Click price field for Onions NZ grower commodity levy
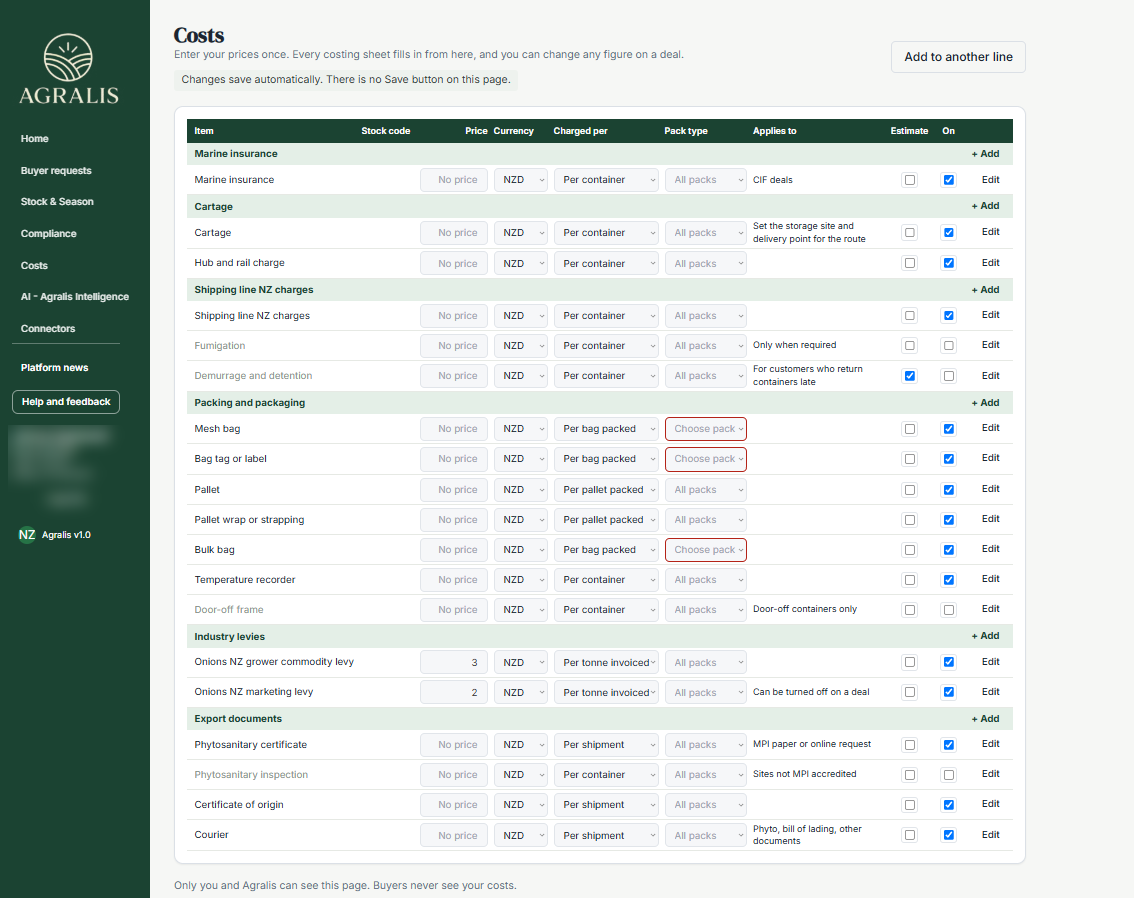 [x=454, y=662]
